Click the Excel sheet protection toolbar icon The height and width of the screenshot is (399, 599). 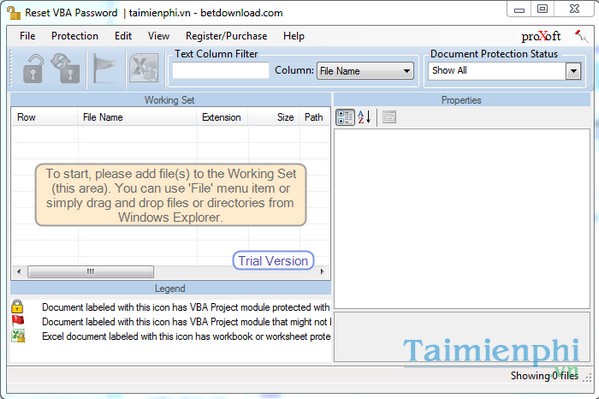pyautogui.click(x=144, y=68)
